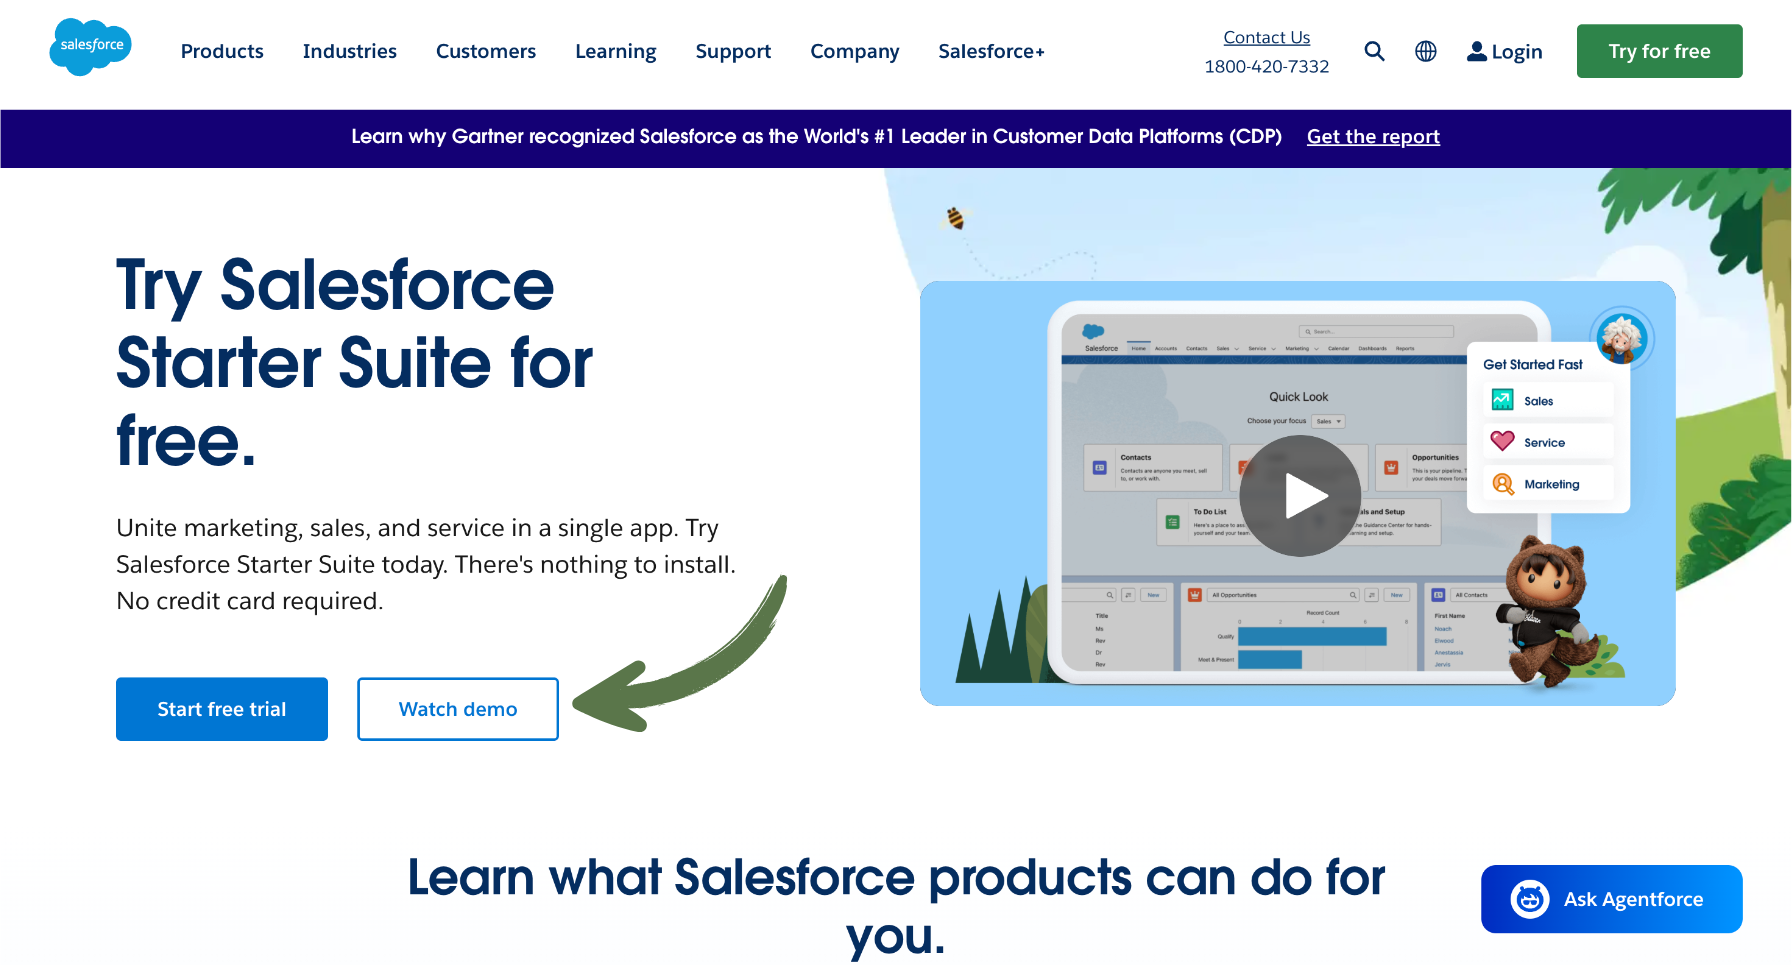Expand the Learning menu
1792x965 pixels.
615,51
